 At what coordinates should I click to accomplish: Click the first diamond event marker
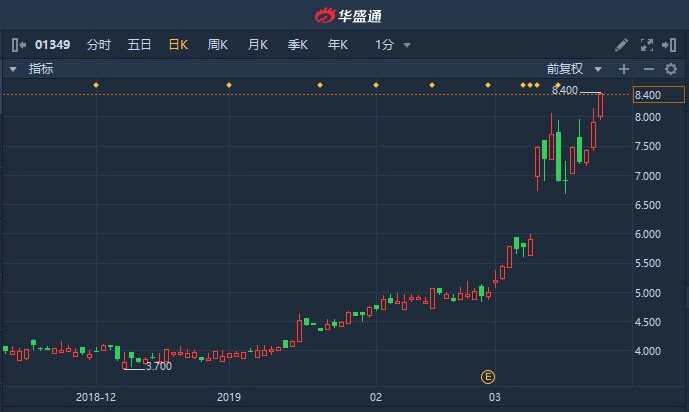(x=96, y=85)
